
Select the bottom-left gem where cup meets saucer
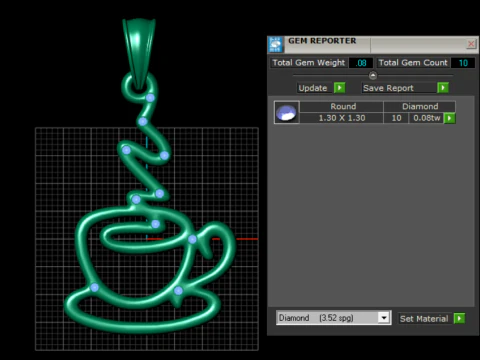95,287
